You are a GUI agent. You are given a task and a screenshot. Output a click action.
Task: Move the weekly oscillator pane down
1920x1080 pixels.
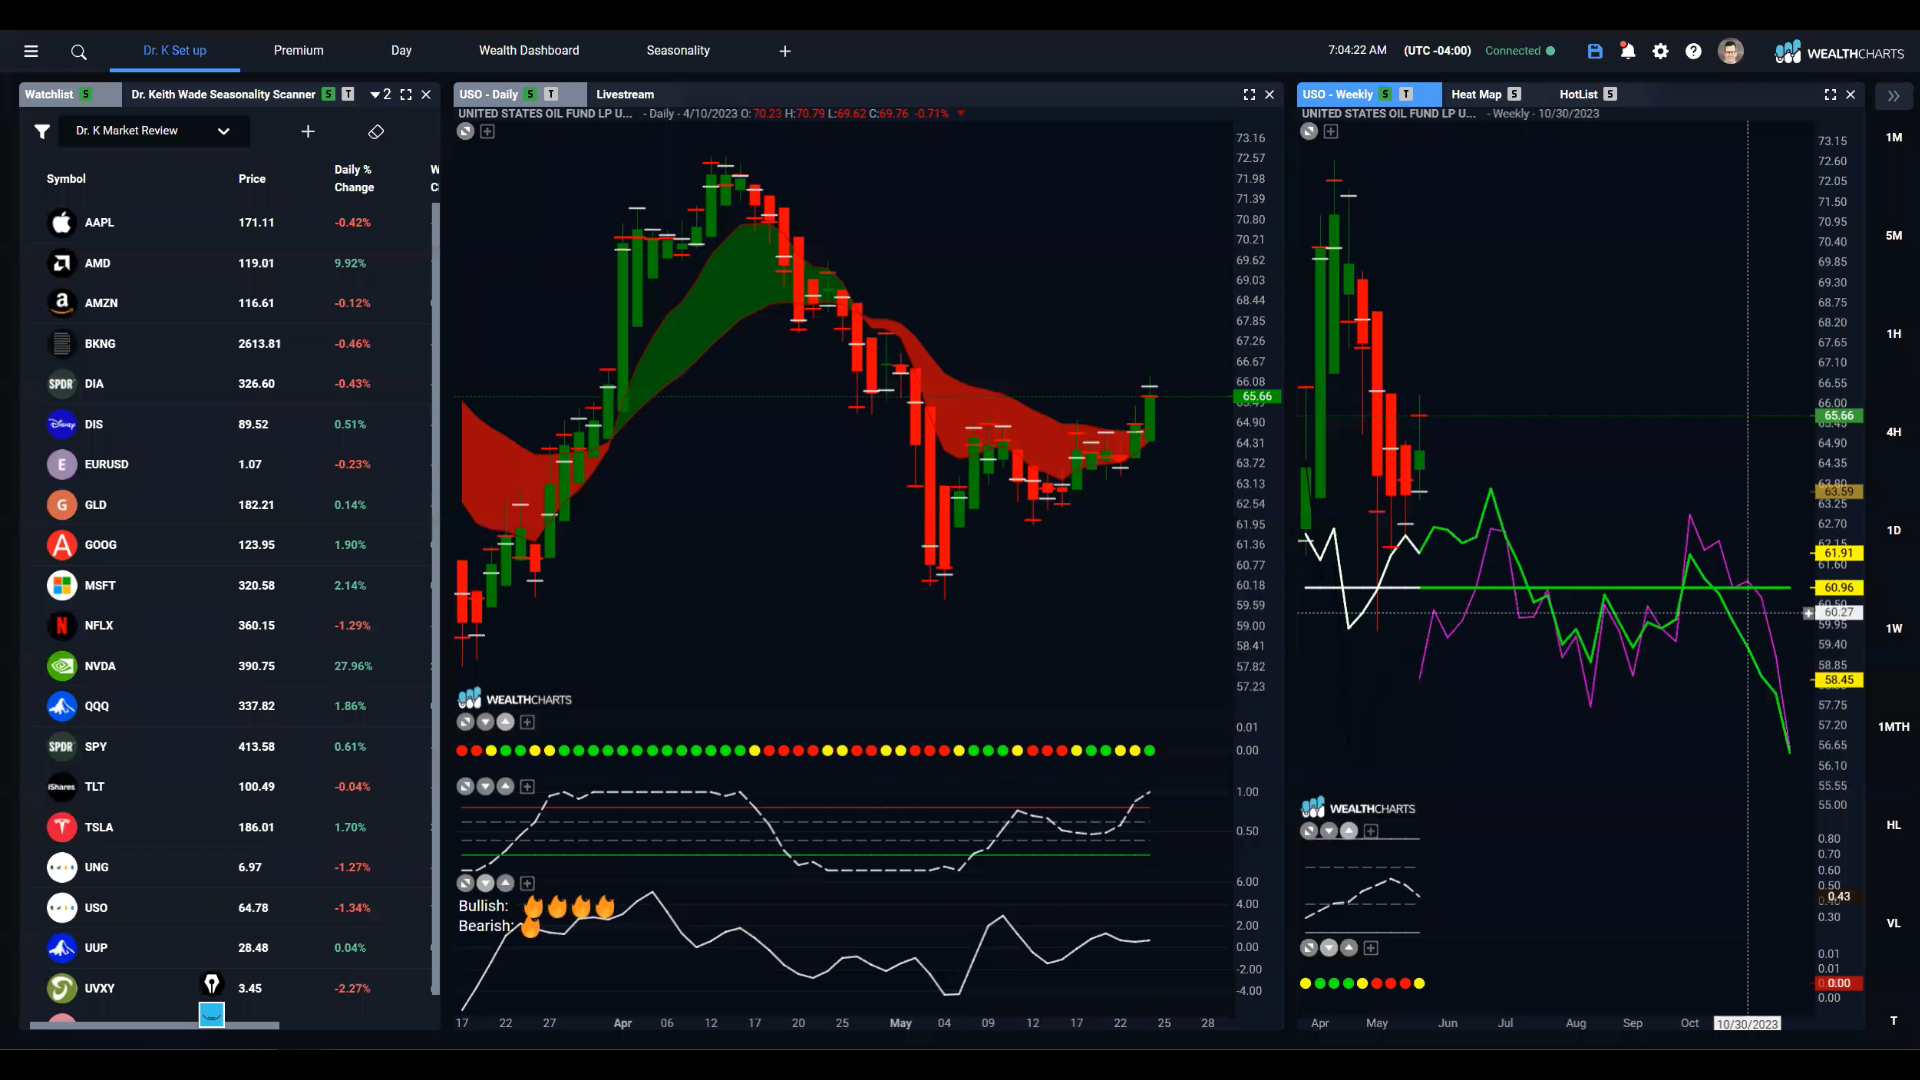pos(1329,831)
